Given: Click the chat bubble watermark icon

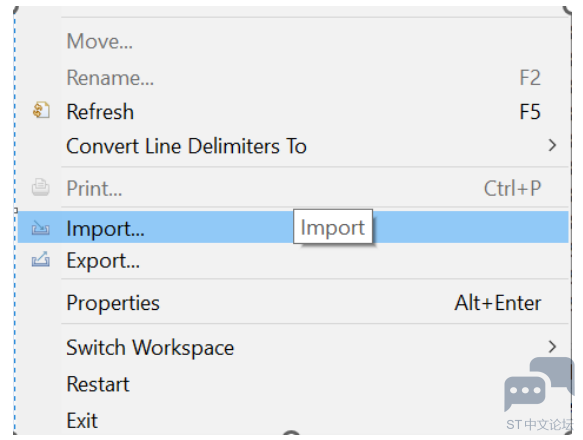Looking at the screenshot, I should click(x=538, y=383).
